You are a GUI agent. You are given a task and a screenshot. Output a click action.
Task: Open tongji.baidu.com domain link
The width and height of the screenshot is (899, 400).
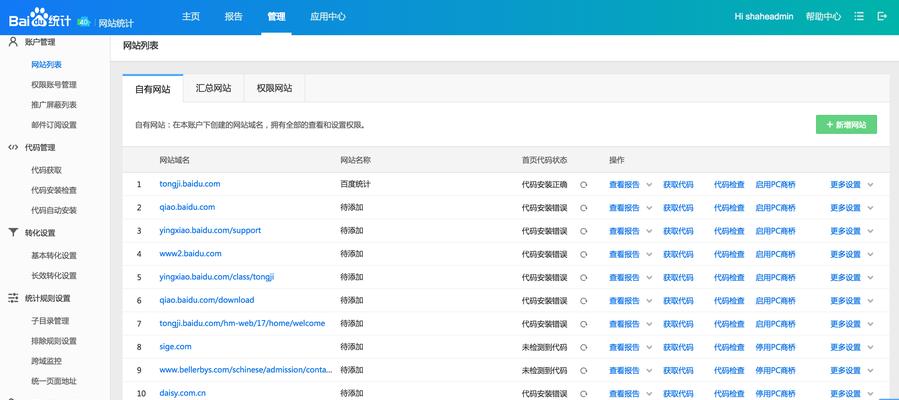[x=190, y=184]
